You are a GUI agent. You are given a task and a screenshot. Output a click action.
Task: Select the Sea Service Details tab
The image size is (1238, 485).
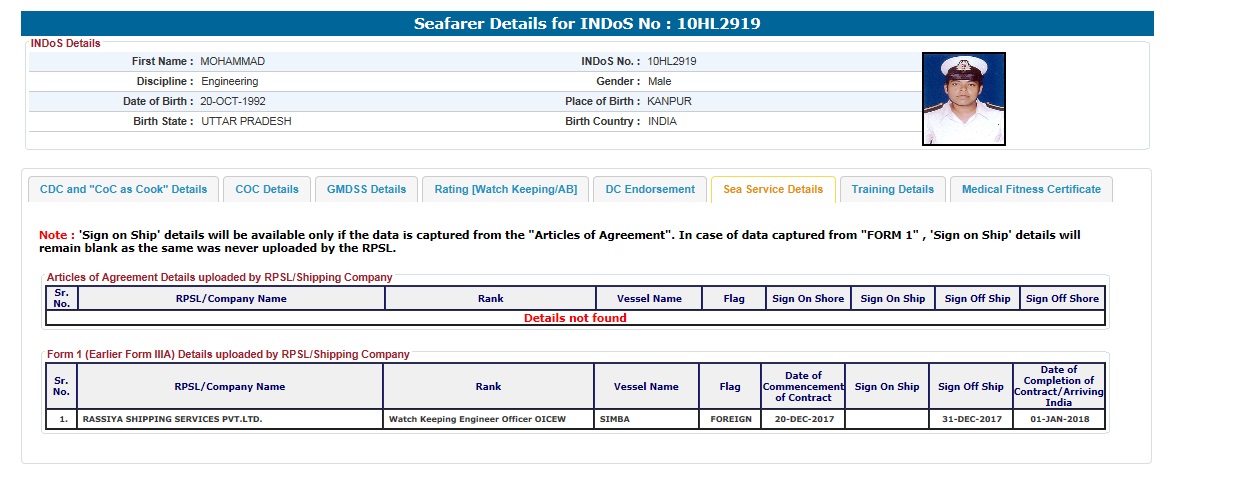pos(772,189)
